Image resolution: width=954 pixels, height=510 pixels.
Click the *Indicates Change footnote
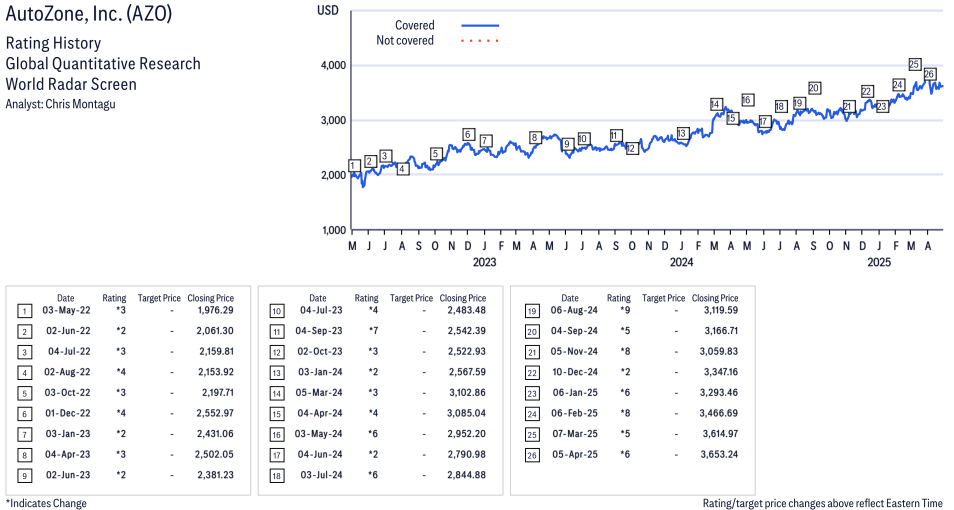coord(46,503)
